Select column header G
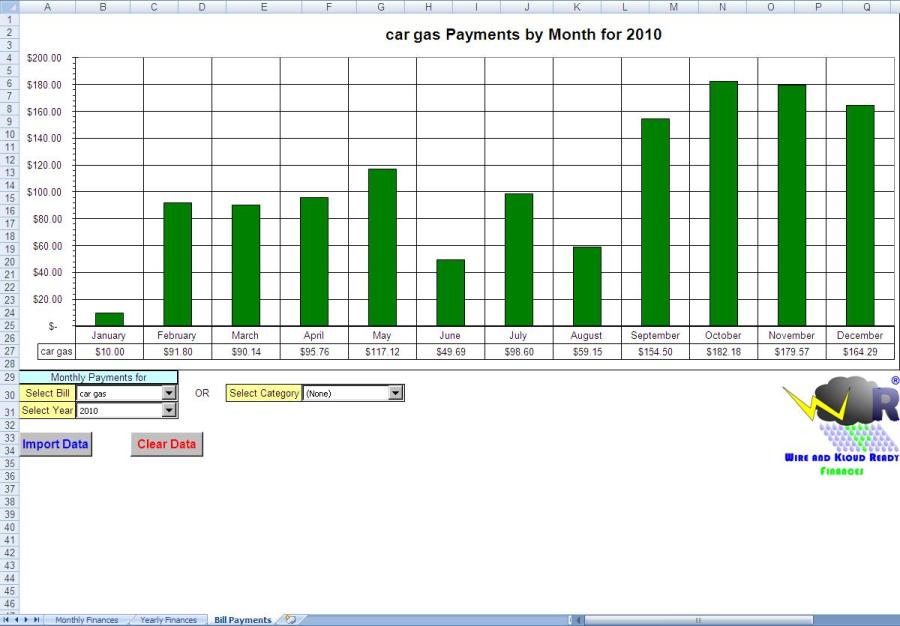Image resolution: width=900 pixels, height=626 pixels. coord(381,7)
